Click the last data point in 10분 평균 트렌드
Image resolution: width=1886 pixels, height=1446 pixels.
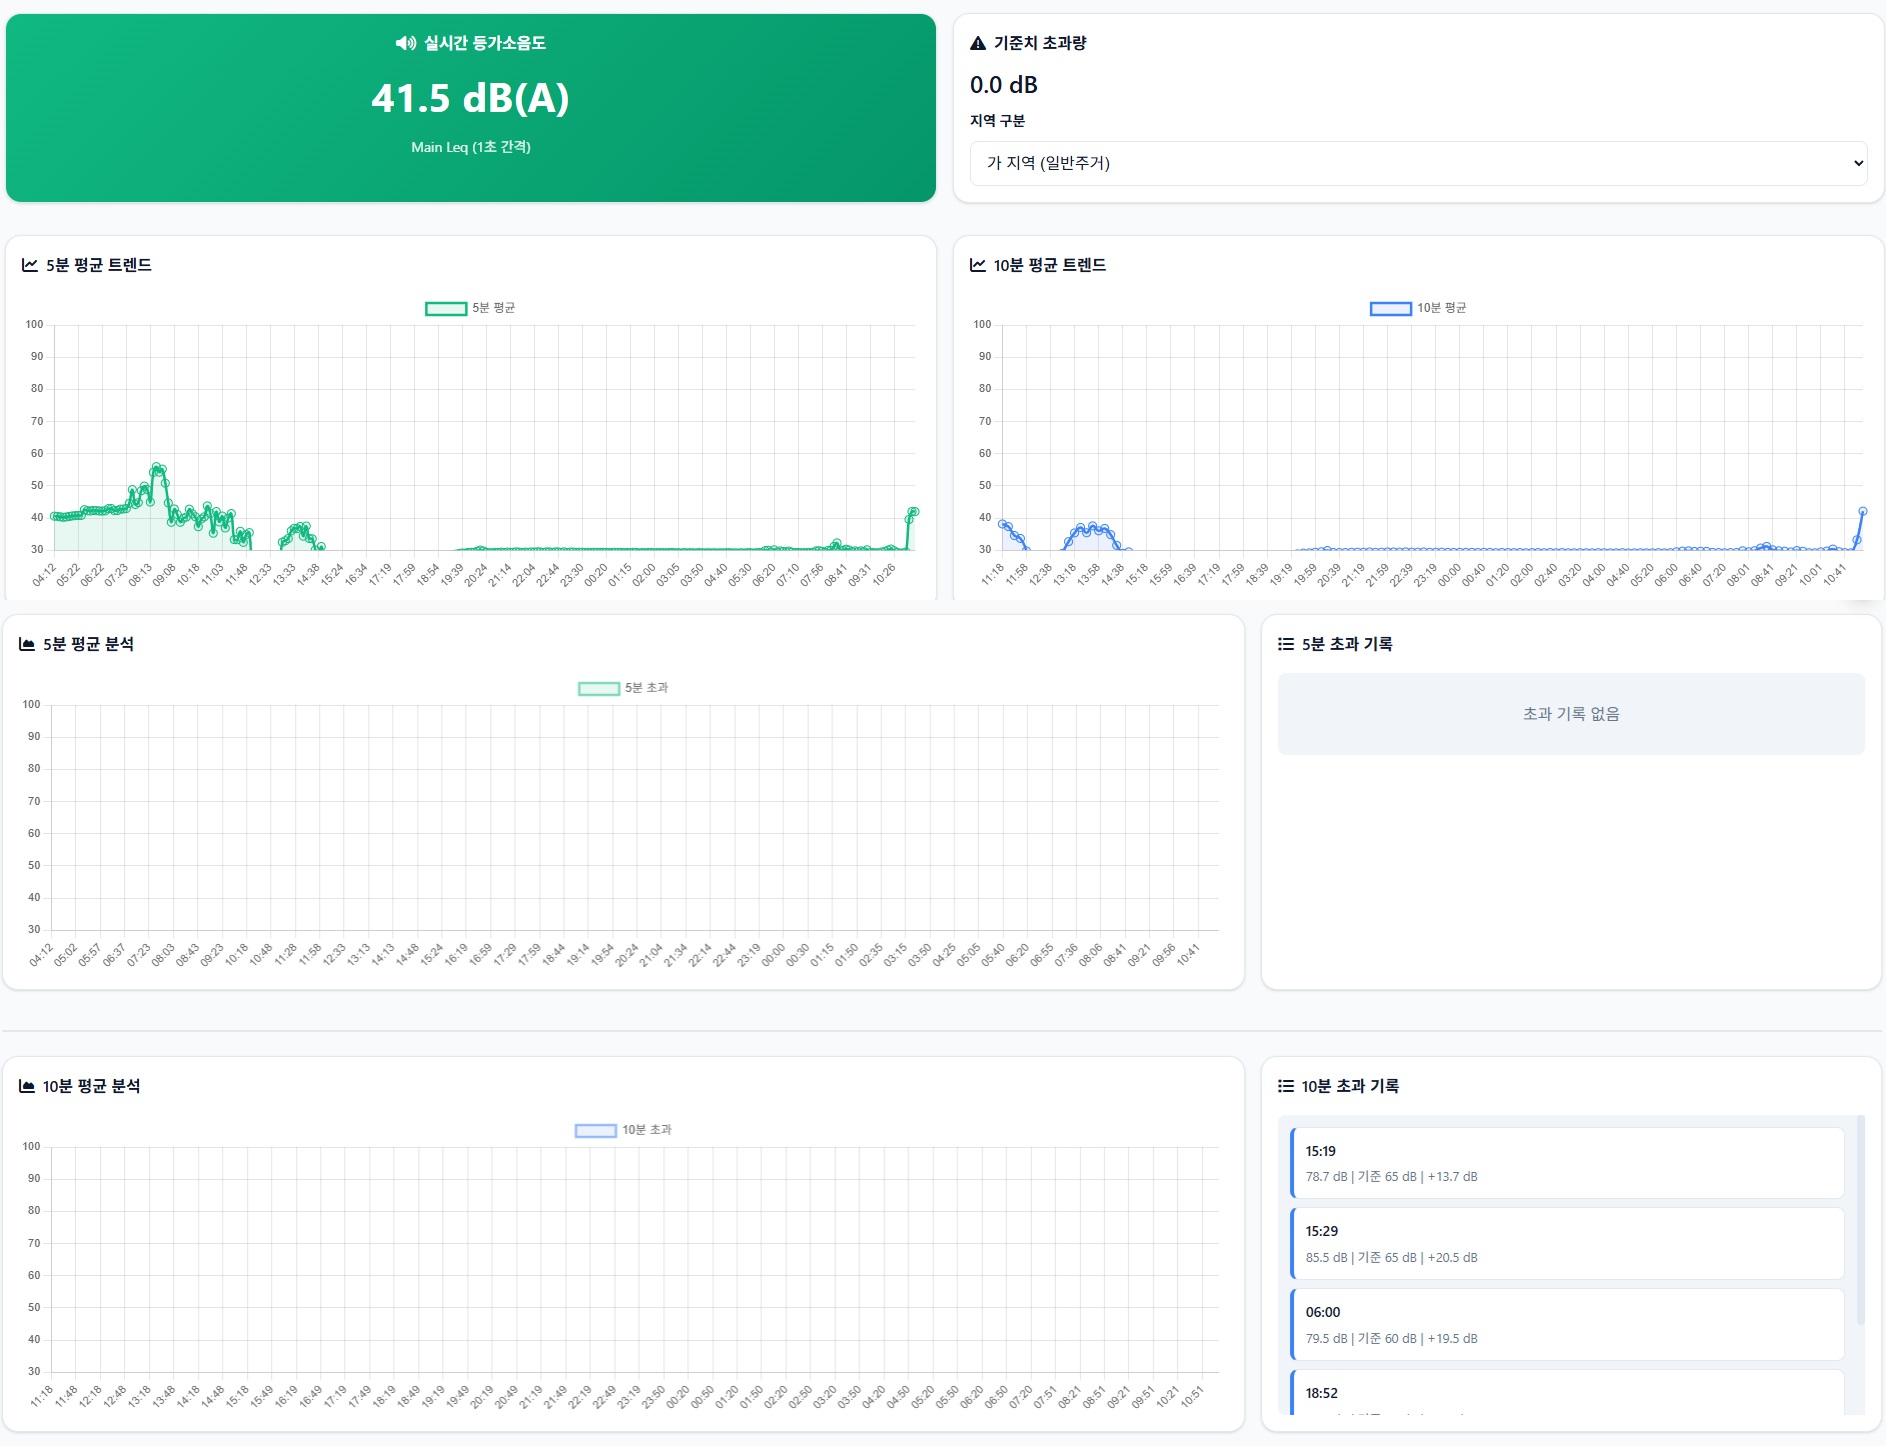coord(1863,511)
